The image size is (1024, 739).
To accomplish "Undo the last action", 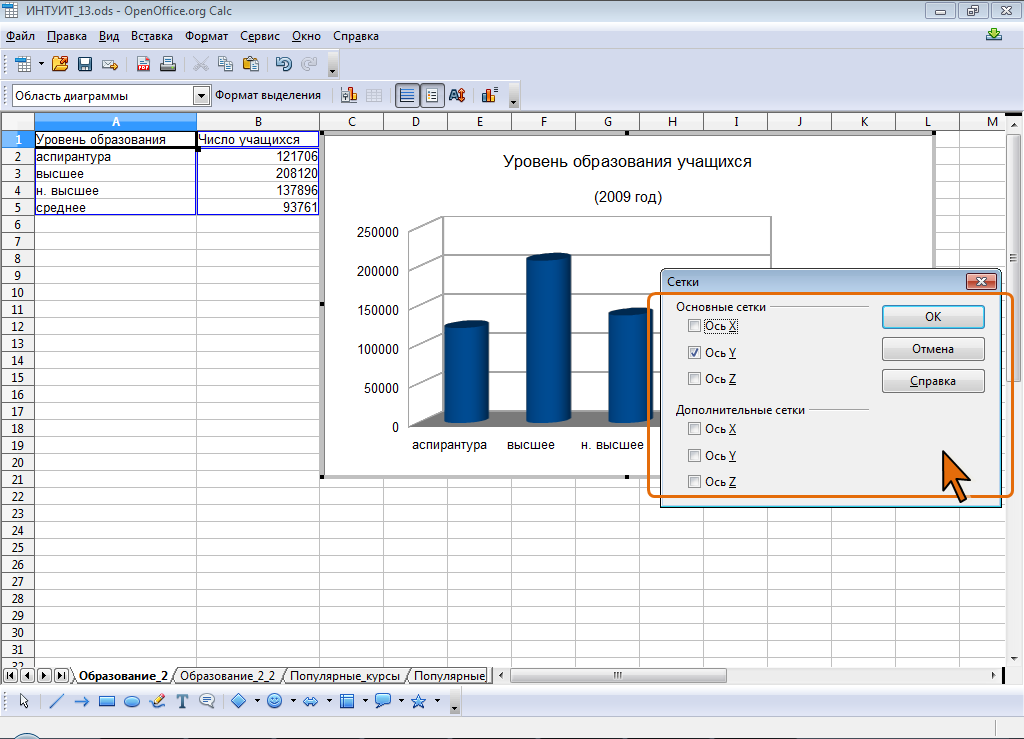I will pyautogui.click(x=283, y=64).
